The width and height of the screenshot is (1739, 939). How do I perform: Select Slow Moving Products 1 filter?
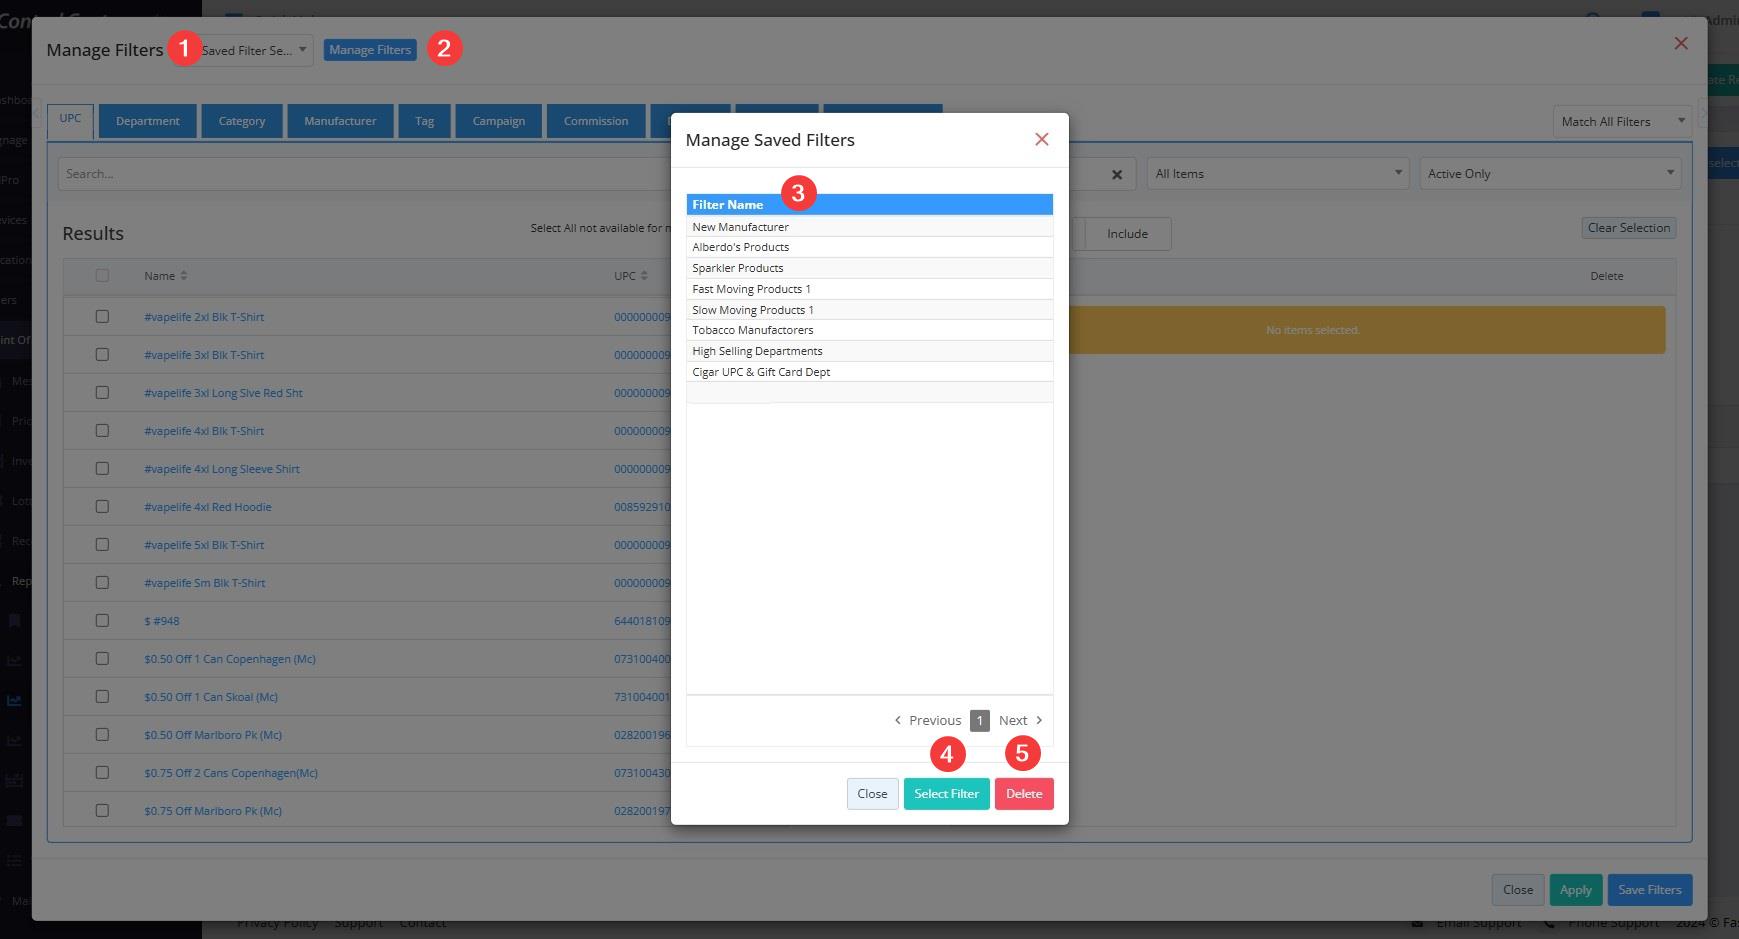[x=869, y=310]
